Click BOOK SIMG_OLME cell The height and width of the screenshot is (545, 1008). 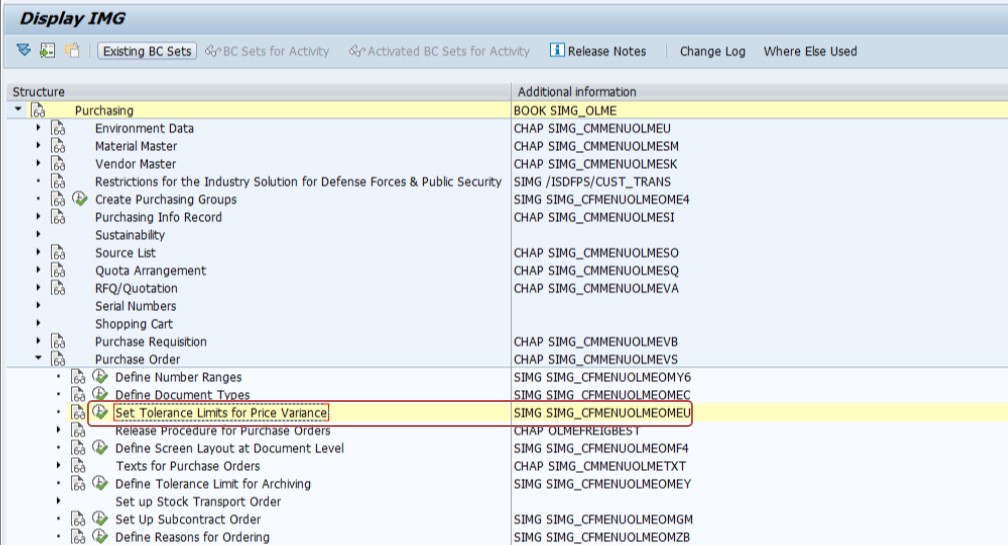point(564,111)
